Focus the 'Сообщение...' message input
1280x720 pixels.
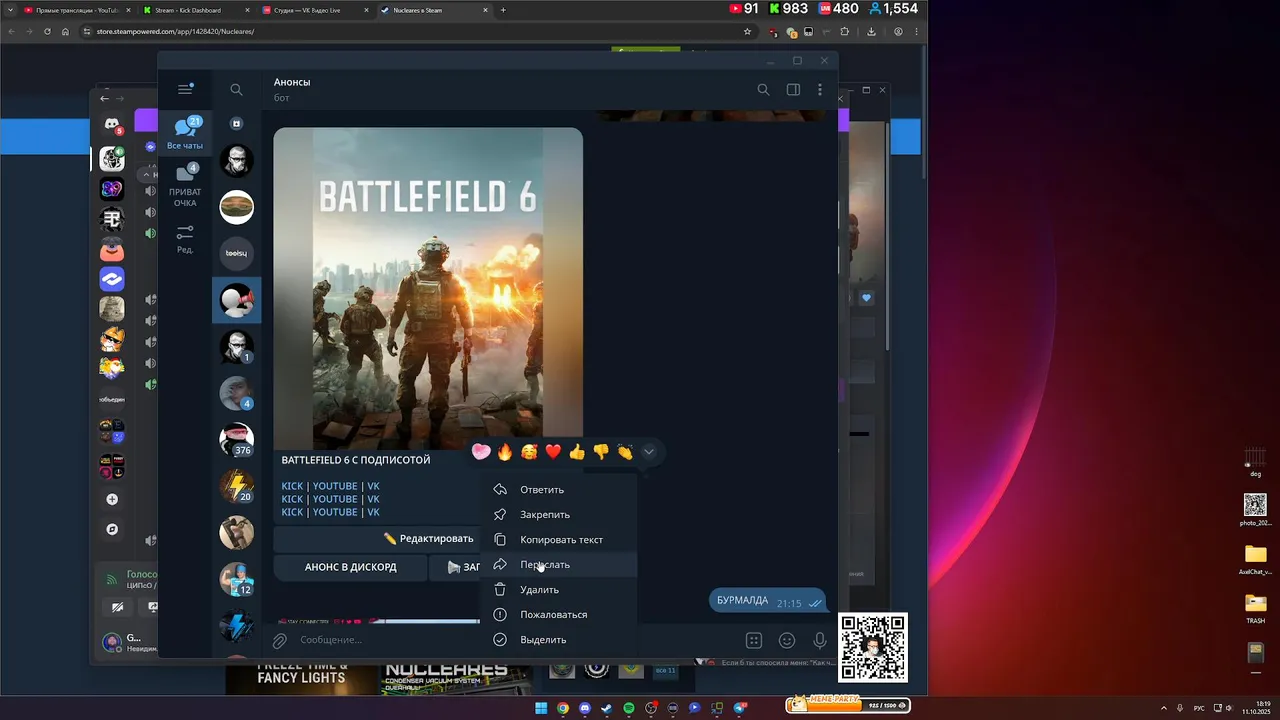(x=515, y=640)
